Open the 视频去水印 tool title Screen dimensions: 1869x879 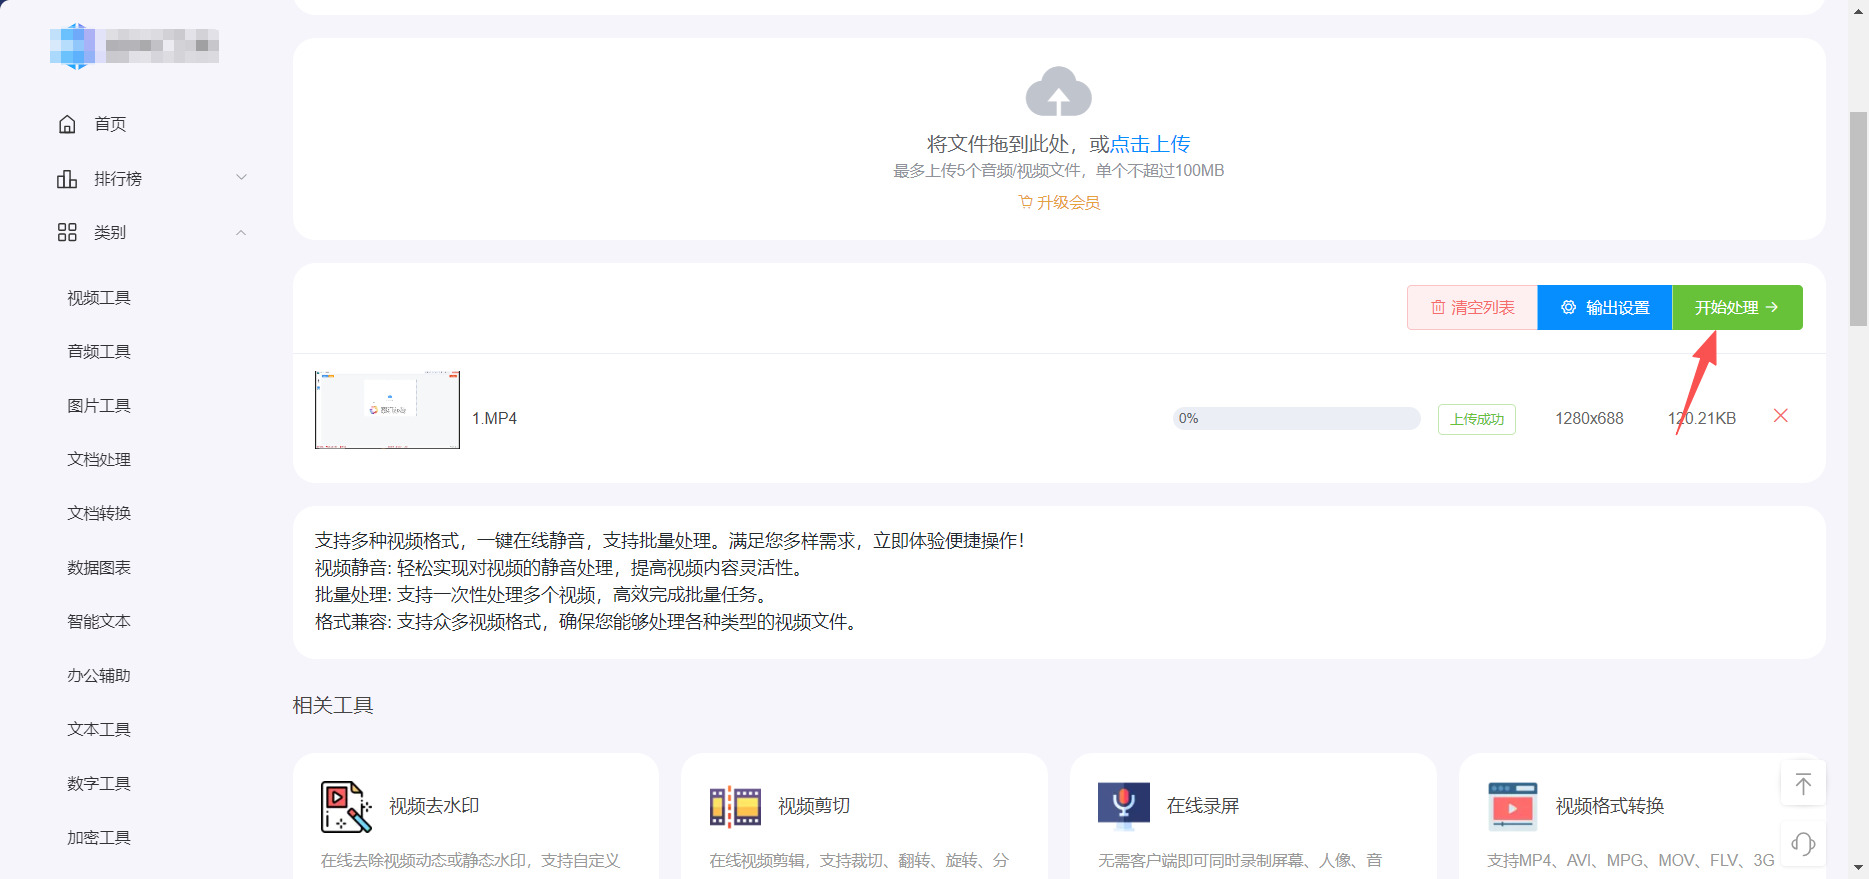pyautogui.click(x=434, y=806)
